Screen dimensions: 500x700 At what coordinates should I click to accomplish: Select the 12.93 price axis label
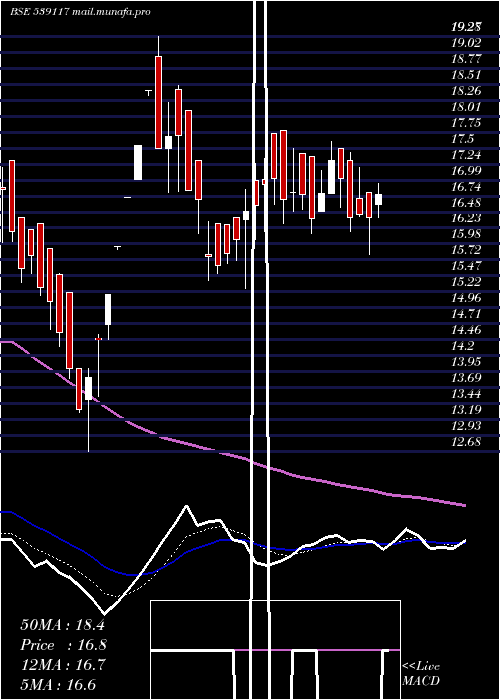466,426
